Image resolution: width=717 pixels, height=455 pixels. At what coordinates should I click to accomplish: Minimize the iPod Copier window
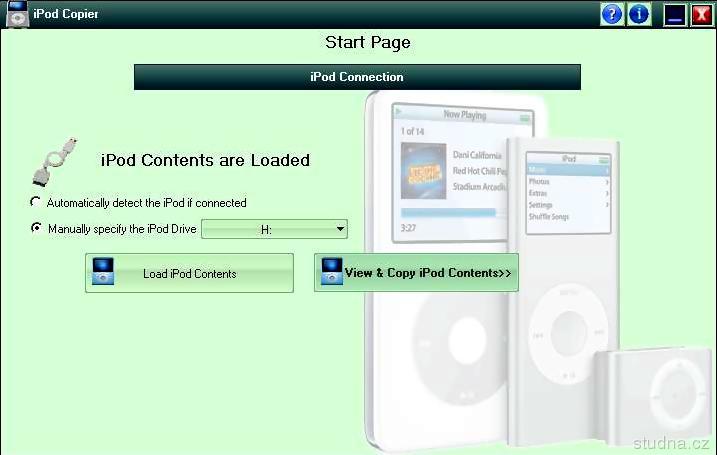tap(675, 15)
